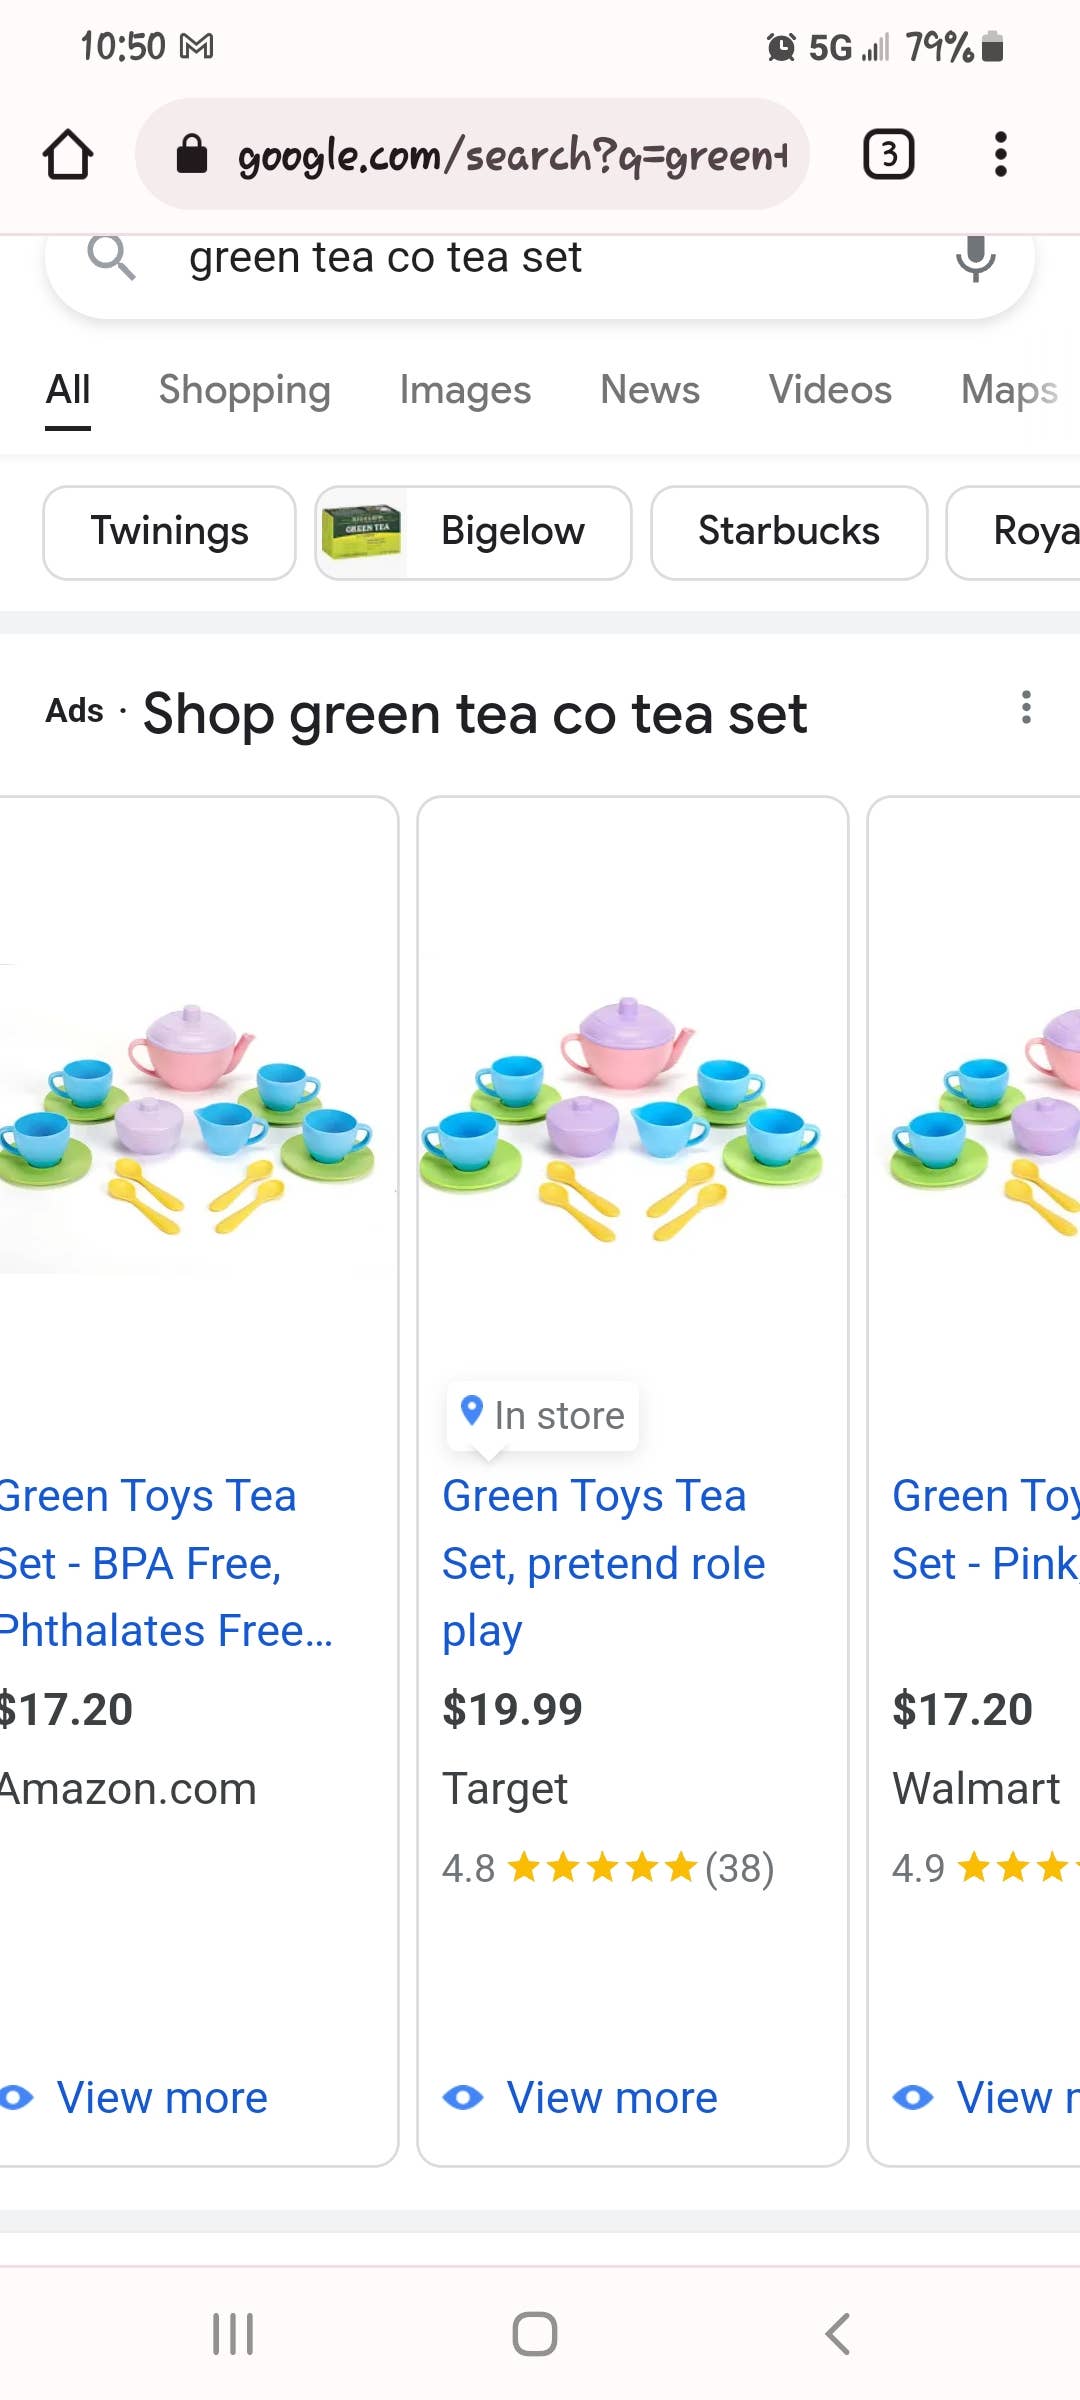Switch to the Images tab

click(x=465, y=390)
